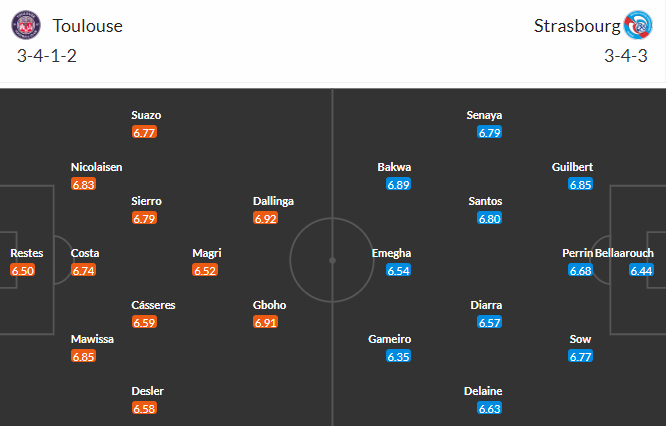Click Delaine's 6.63 rating badge

tap(489, 408)
